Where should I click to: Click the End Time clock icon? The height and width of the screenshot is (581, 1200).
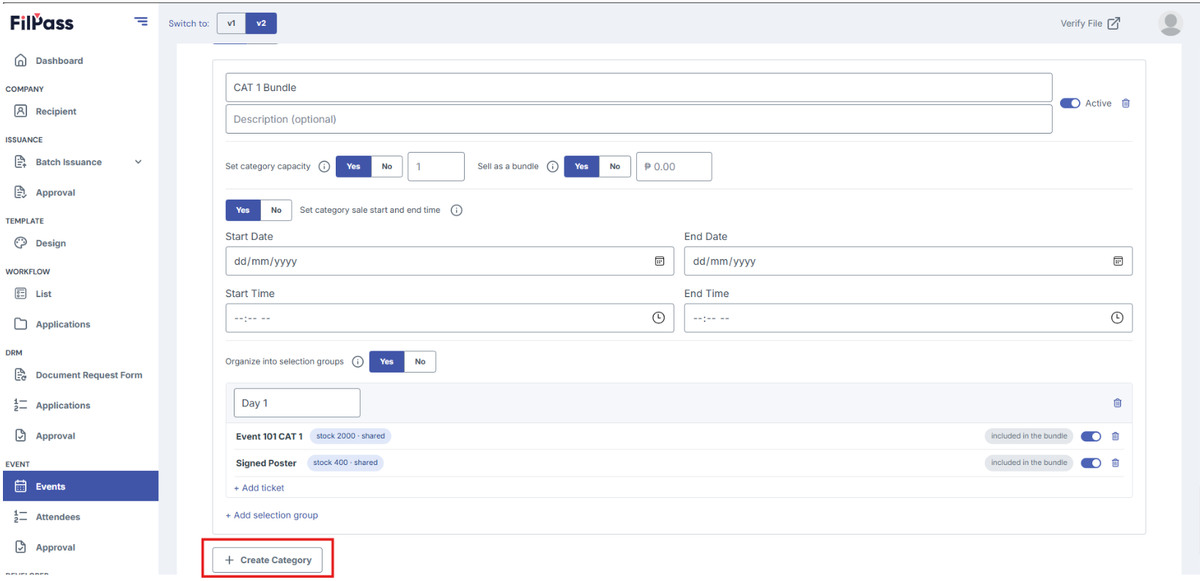[x=1118, y=318]
